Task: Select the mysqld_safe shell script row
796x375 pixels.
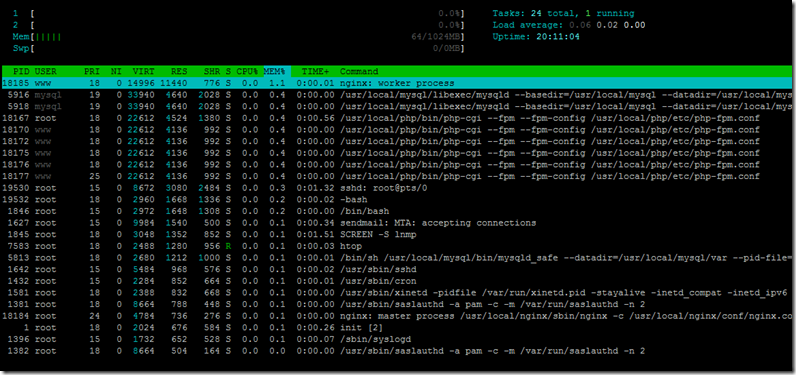Action: [x=397, y=258]
